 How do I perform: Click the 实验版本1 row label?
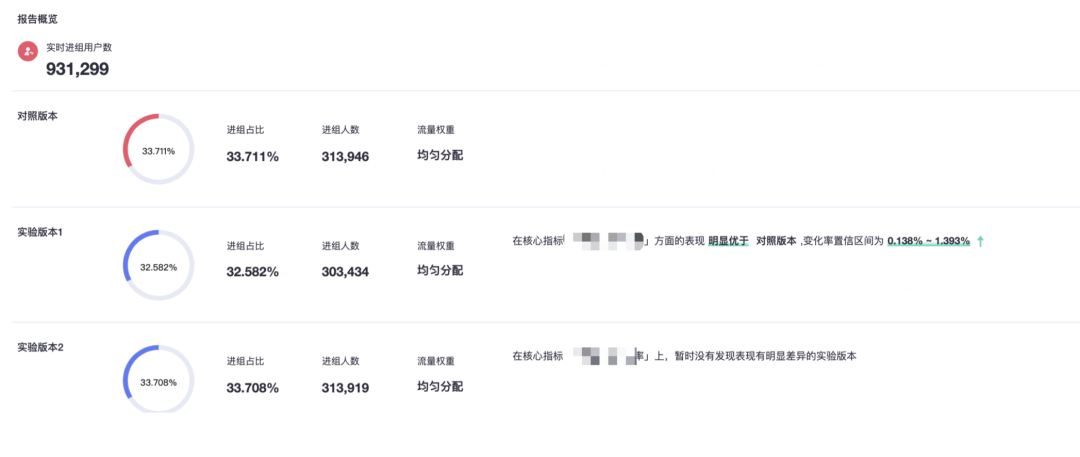pos(40,232)
